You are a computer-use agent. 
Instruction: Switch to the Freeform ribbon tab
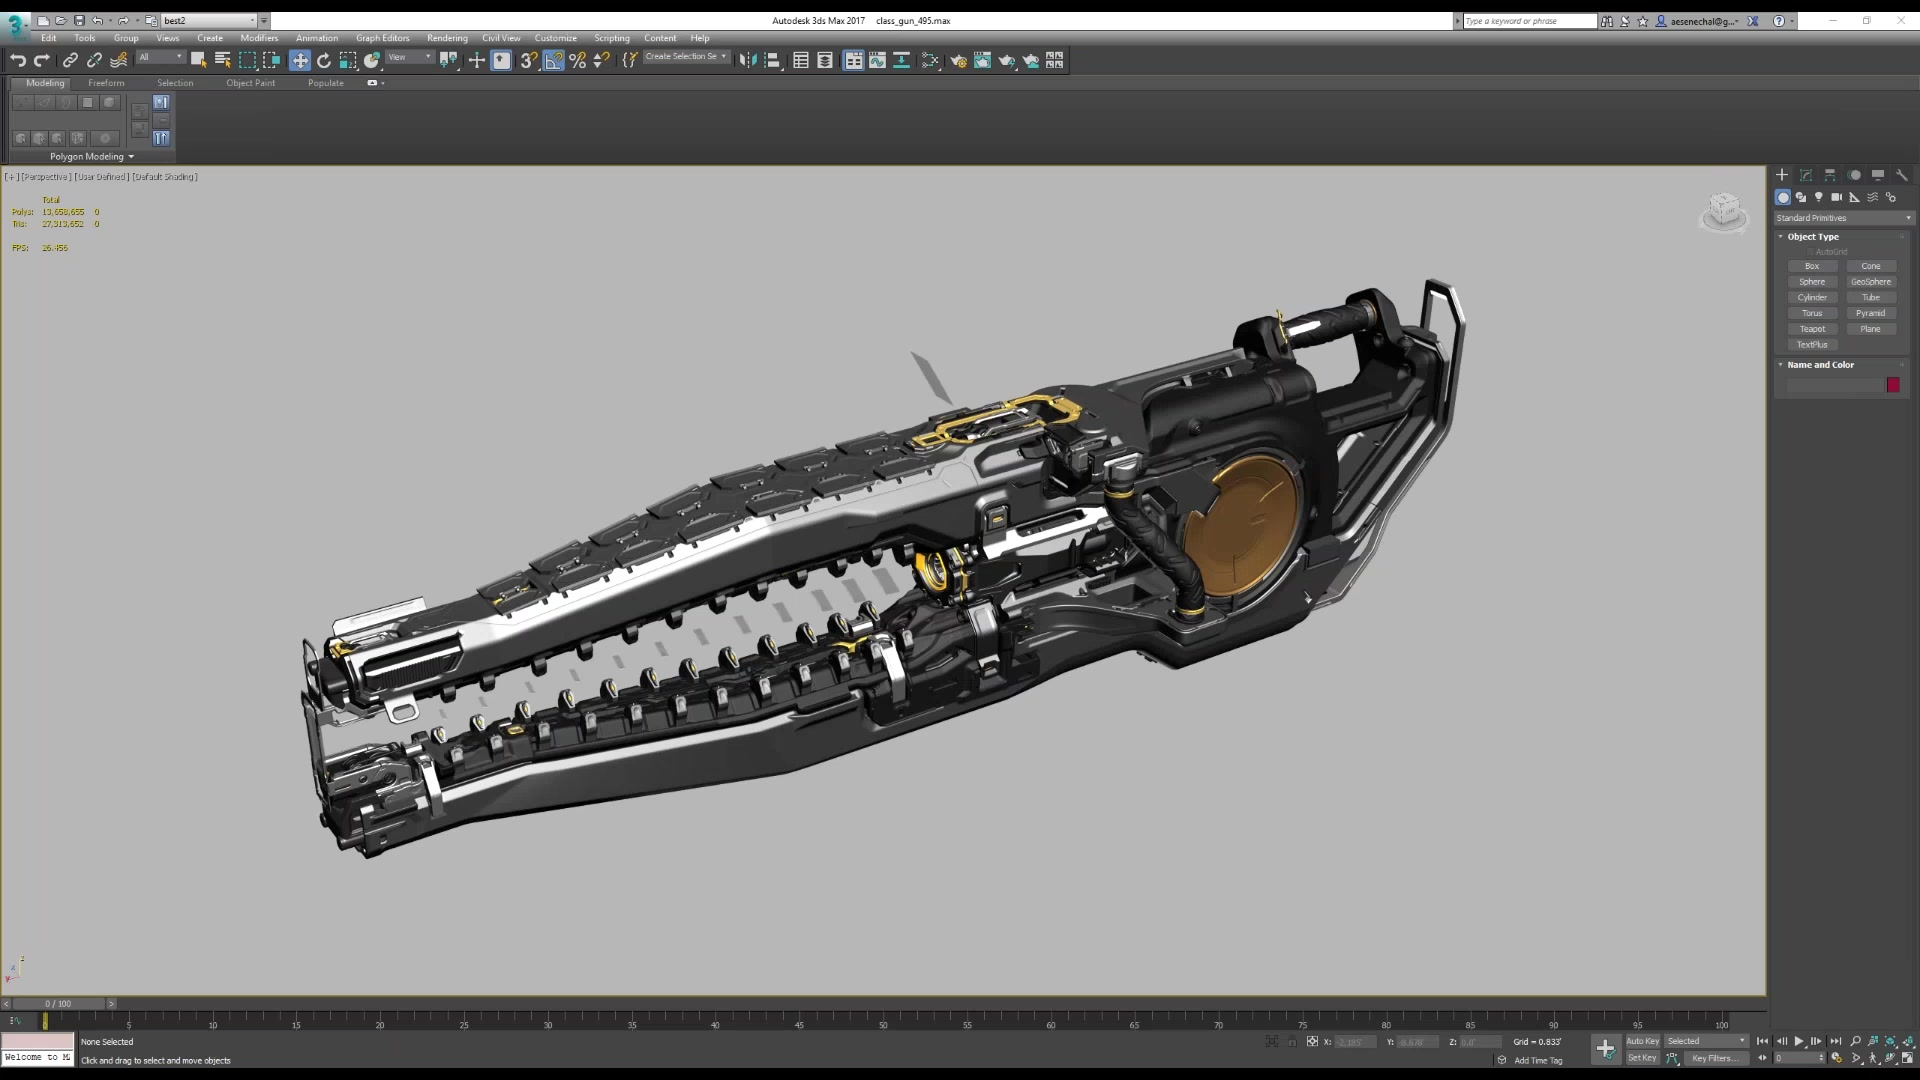106,83
